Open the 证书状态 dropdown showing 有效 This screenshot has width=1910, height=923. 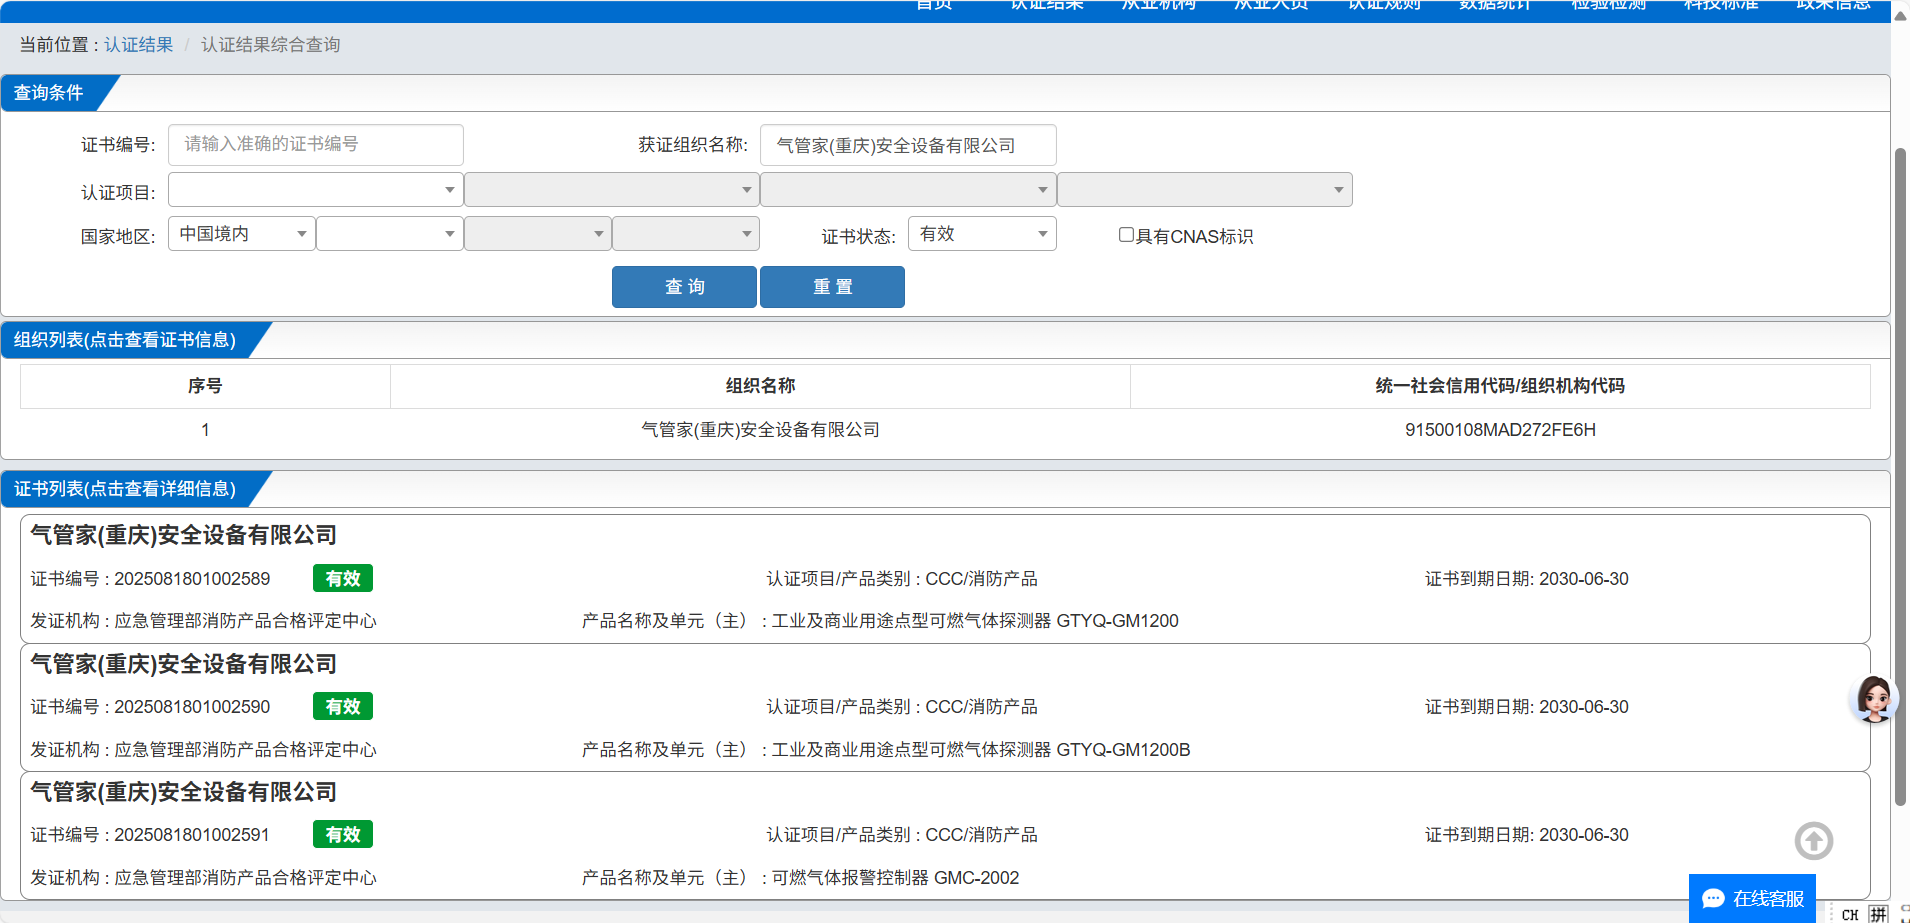click(981, 234)
